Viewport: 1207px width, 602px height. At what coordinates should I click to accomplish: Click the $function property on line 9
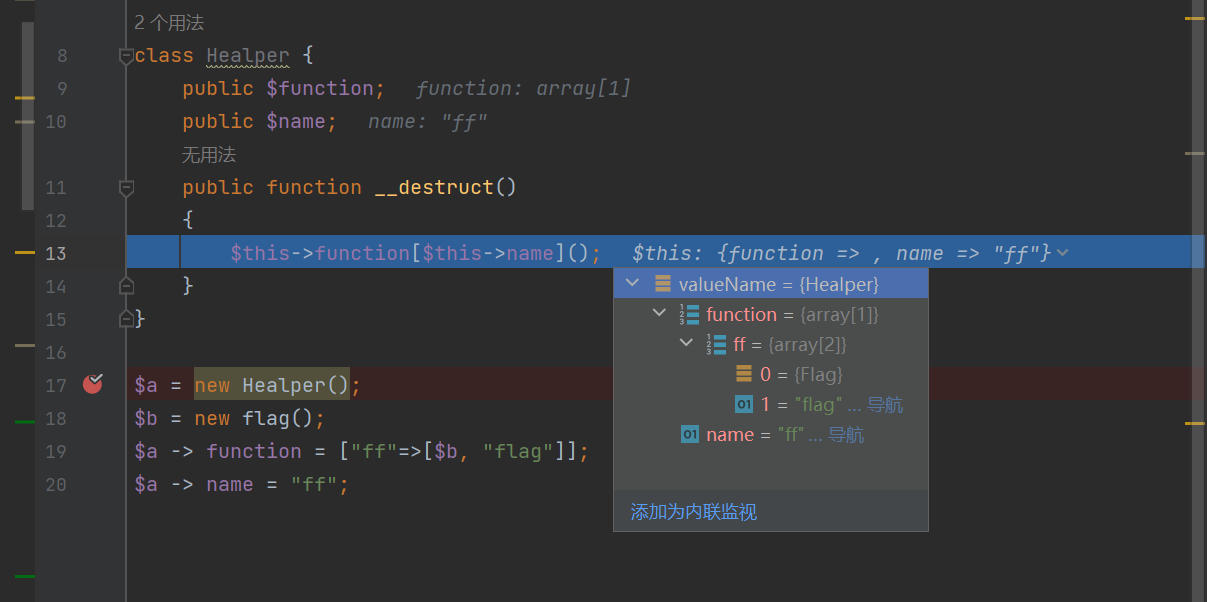[320, 89]
